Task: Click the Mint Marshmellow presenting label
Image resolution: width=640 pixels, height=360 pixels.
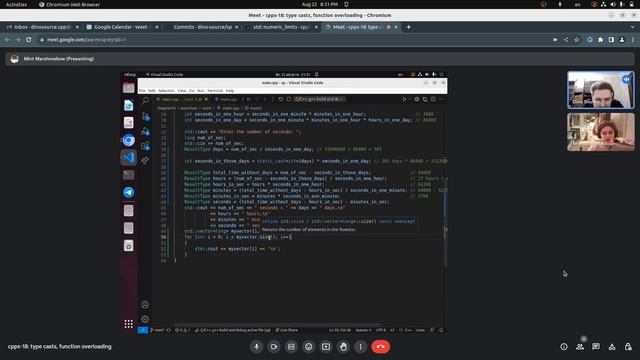Action: pyautogui.click(x=58, y=59)
